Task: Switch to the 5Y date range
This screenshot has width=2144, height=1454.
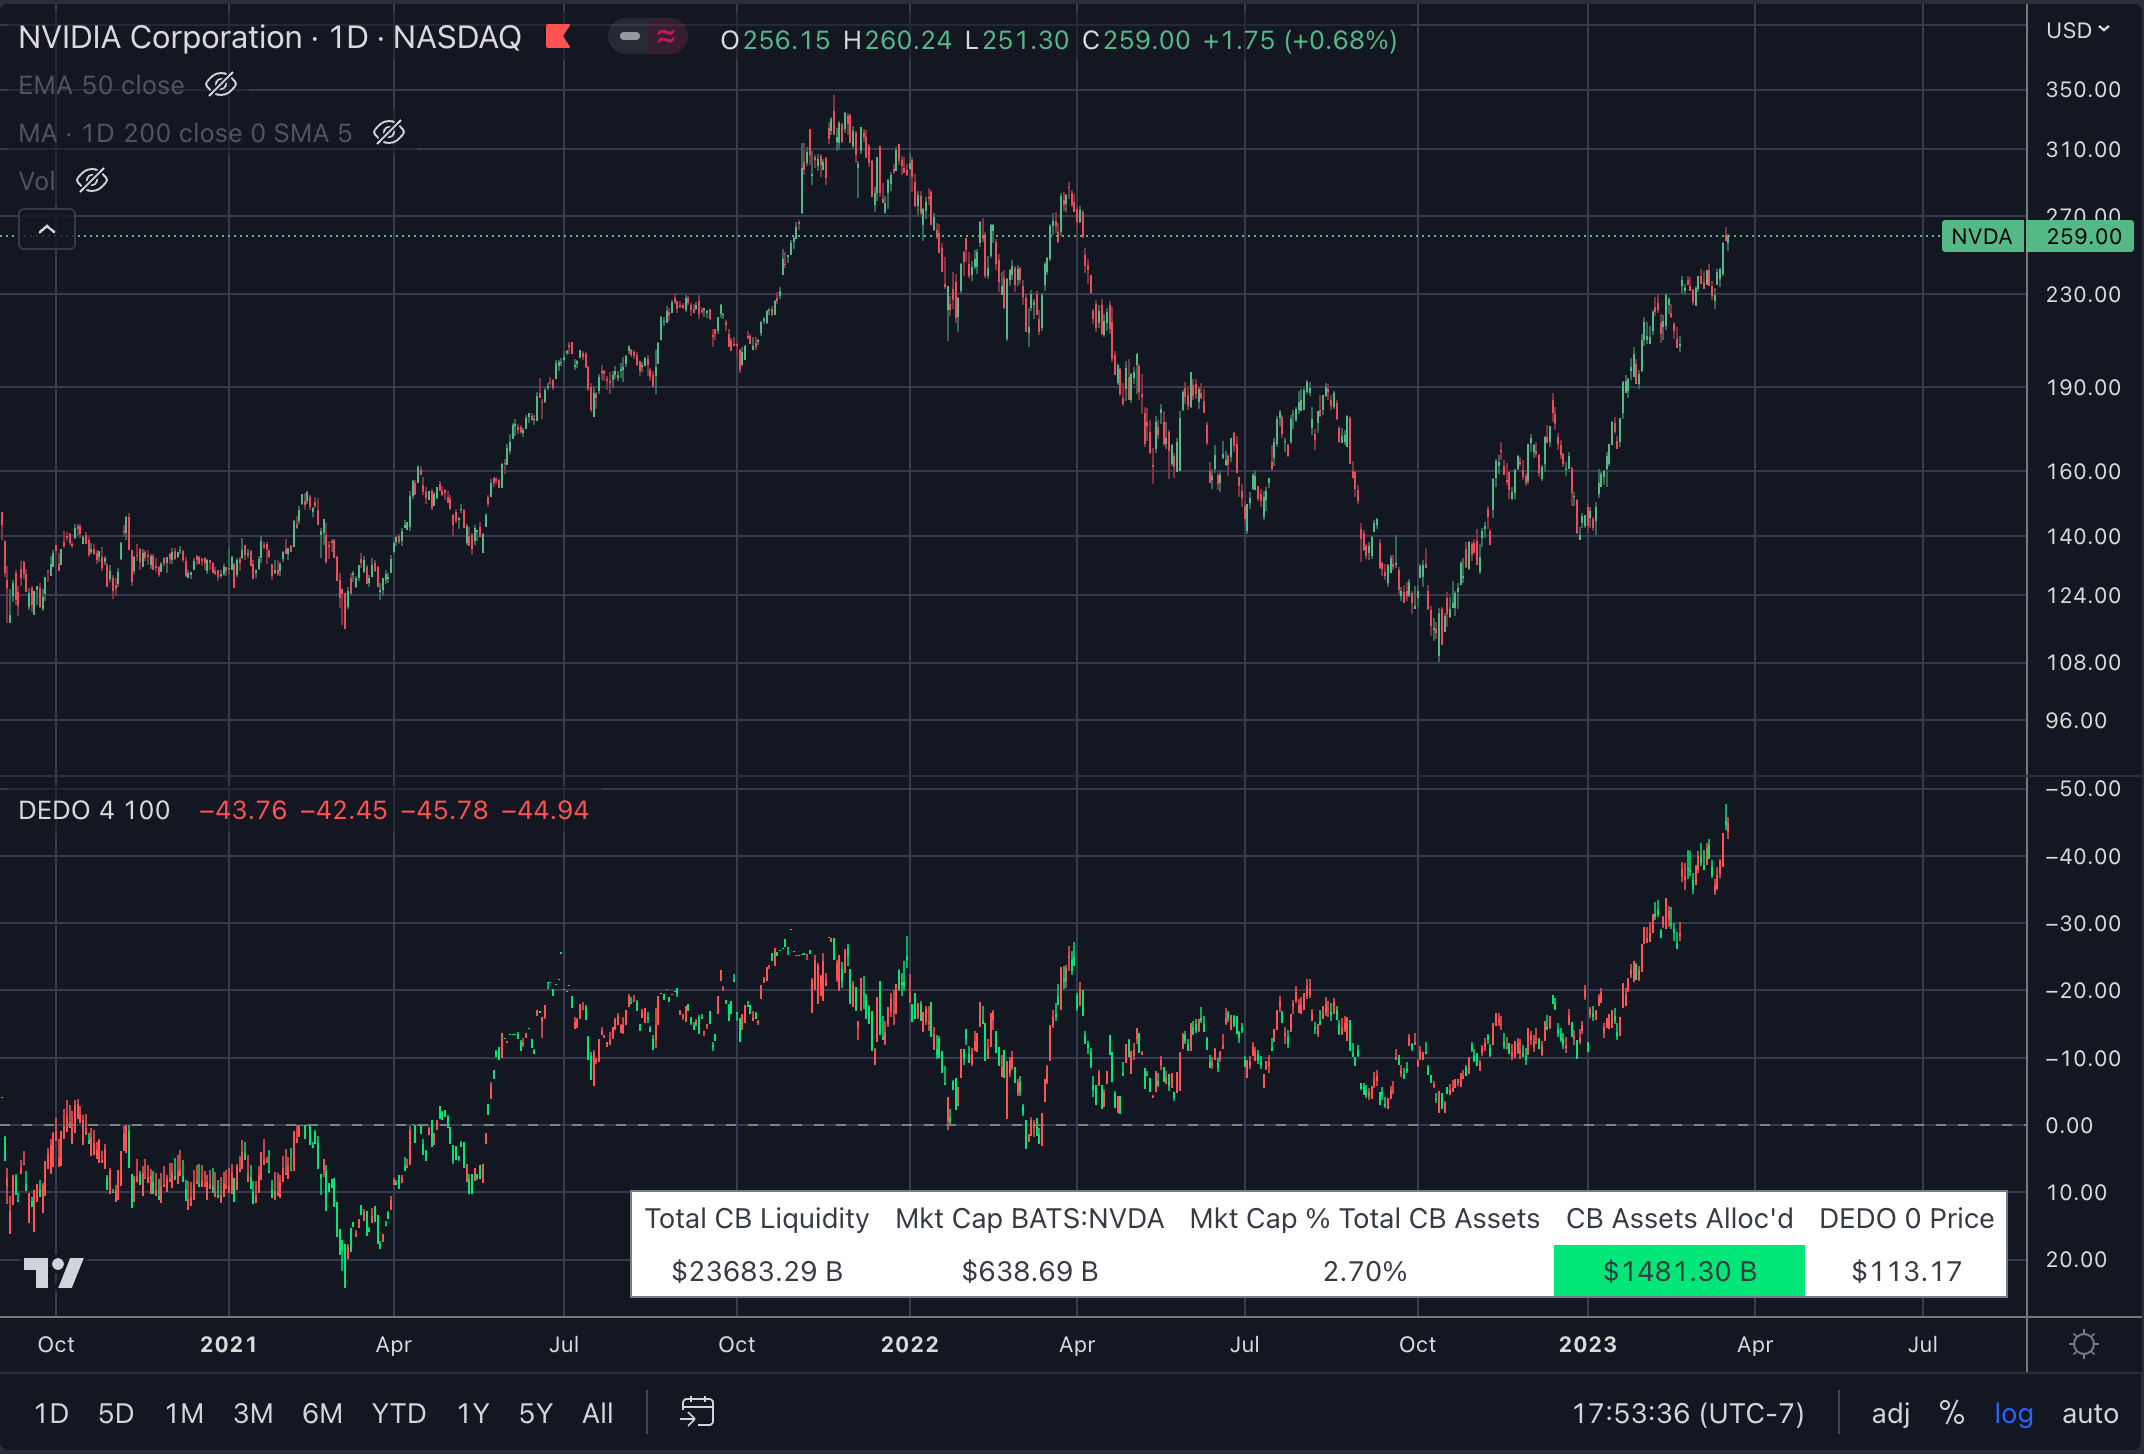Action: point(535,1413)
